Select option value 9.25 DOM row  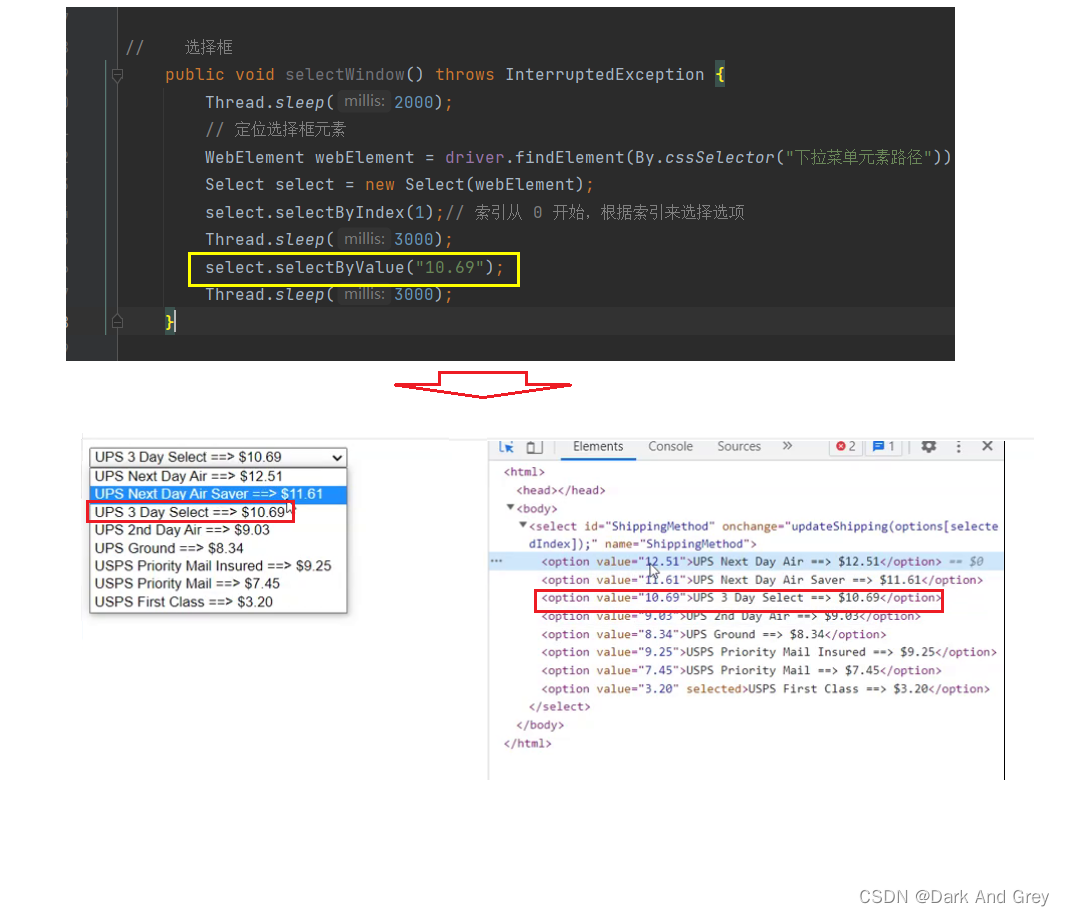(x=769, y=652)
